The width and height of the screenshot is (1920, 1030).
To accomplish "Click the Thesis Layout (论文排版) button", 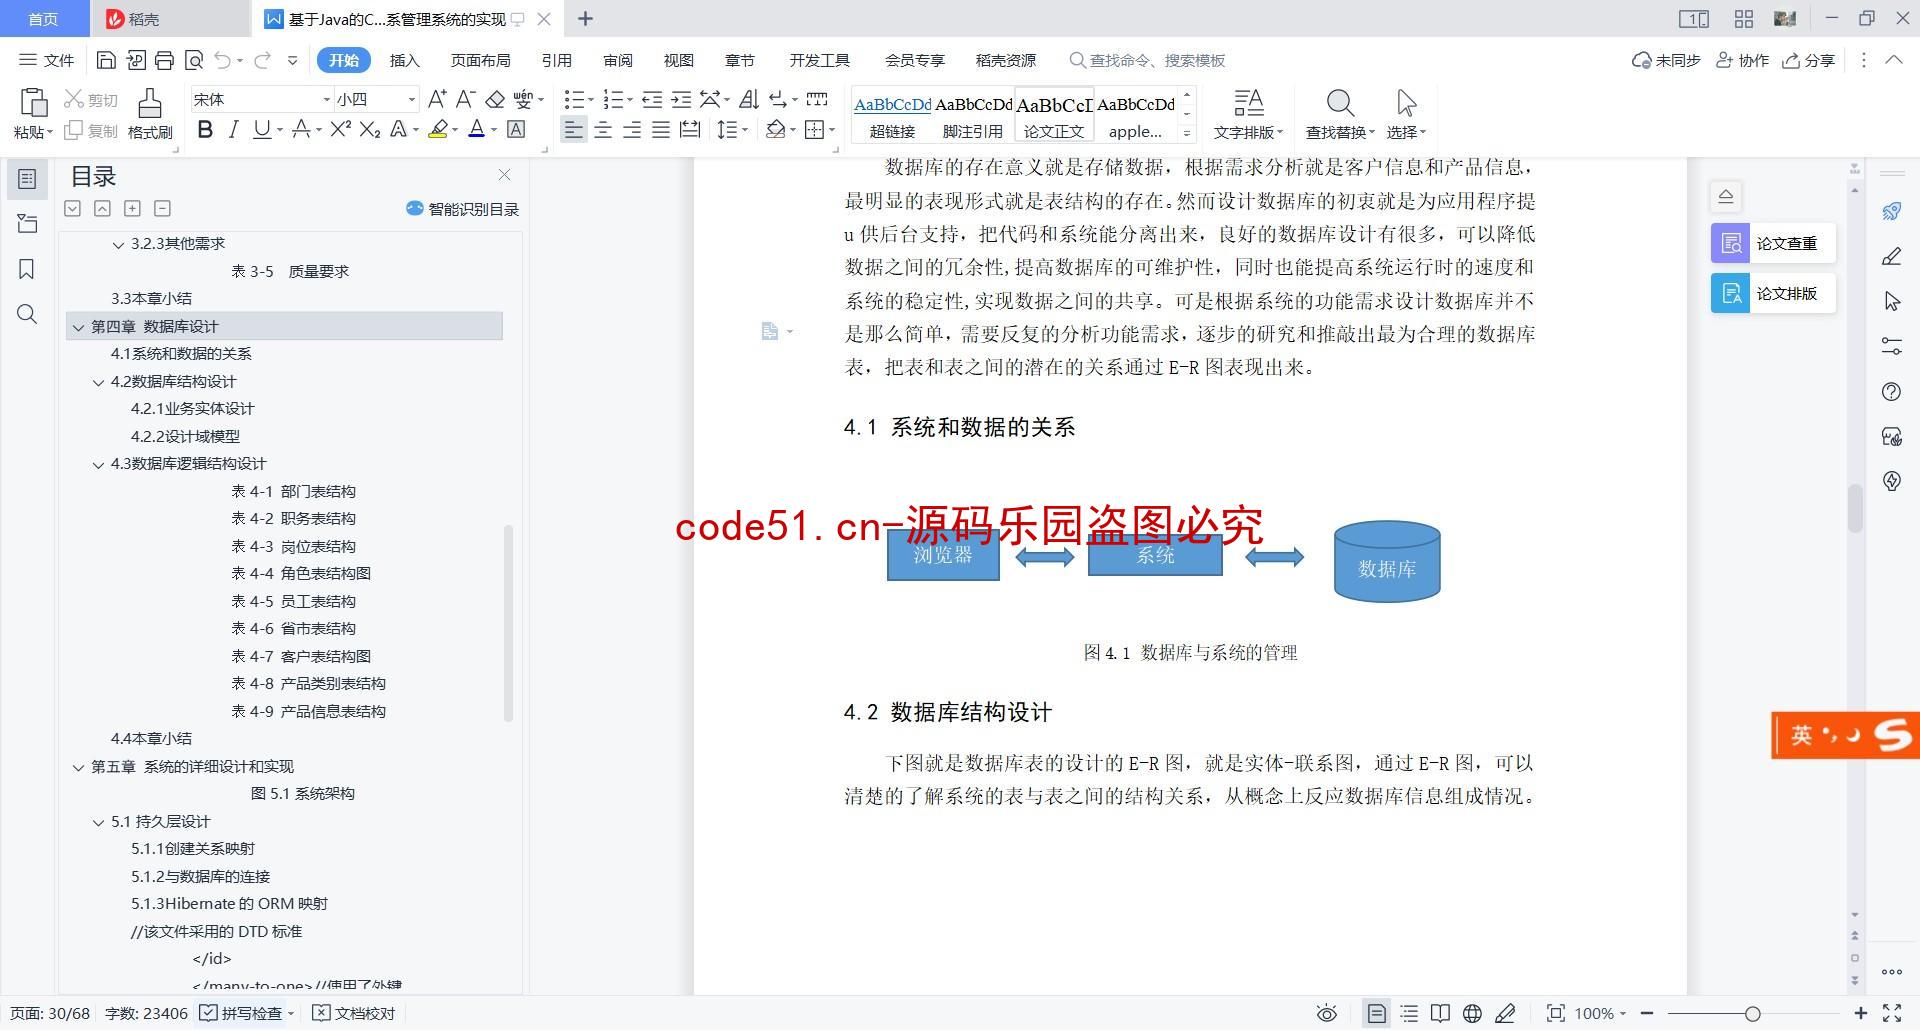I will (1773, 293).
